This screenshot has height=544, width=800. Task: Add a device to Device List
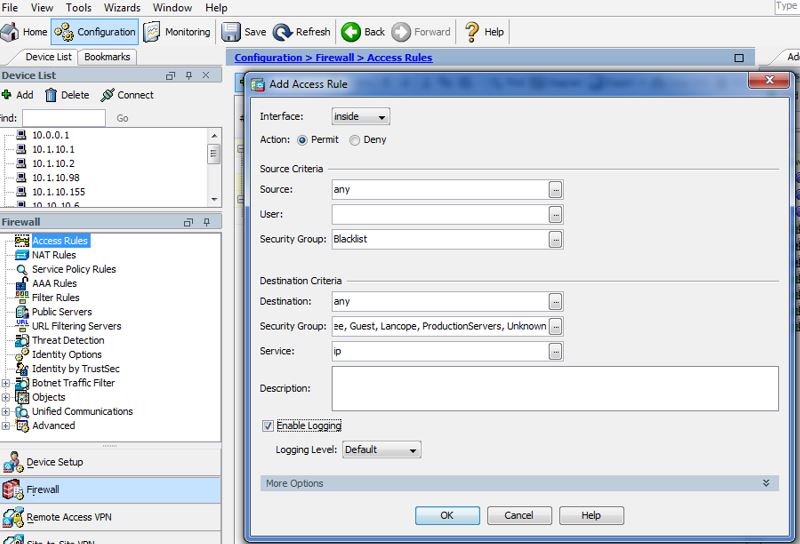pyautogui.click(x=18, y=95)
